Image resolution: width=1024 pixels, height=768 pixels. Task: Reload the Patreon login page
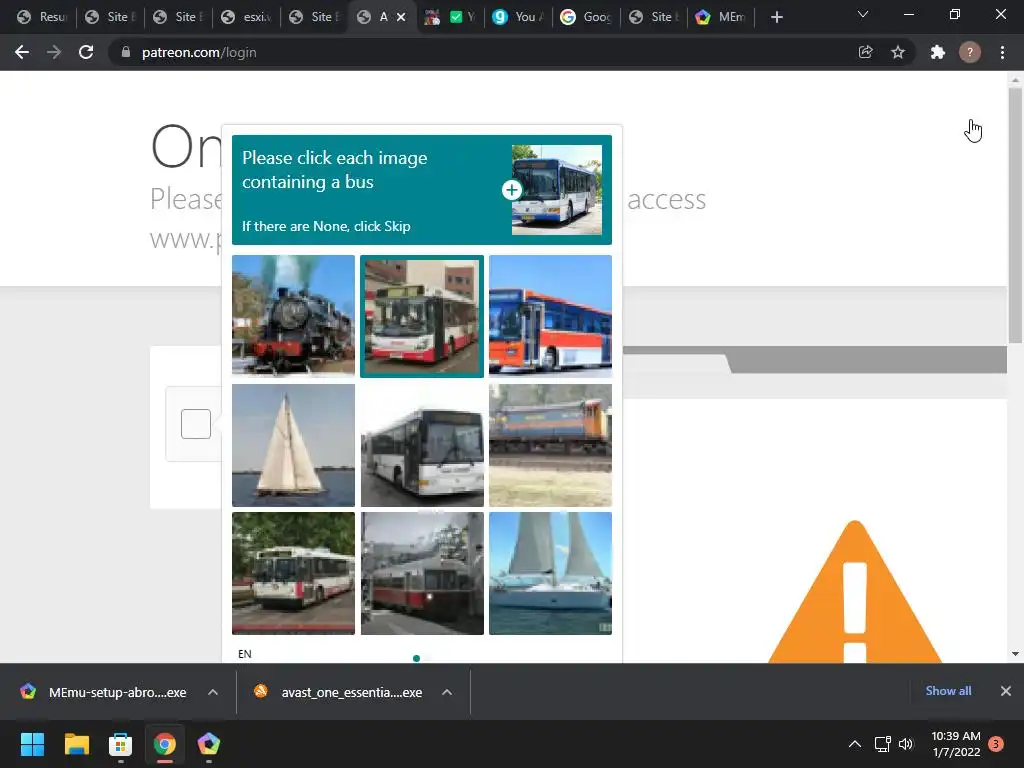(86, 52)
